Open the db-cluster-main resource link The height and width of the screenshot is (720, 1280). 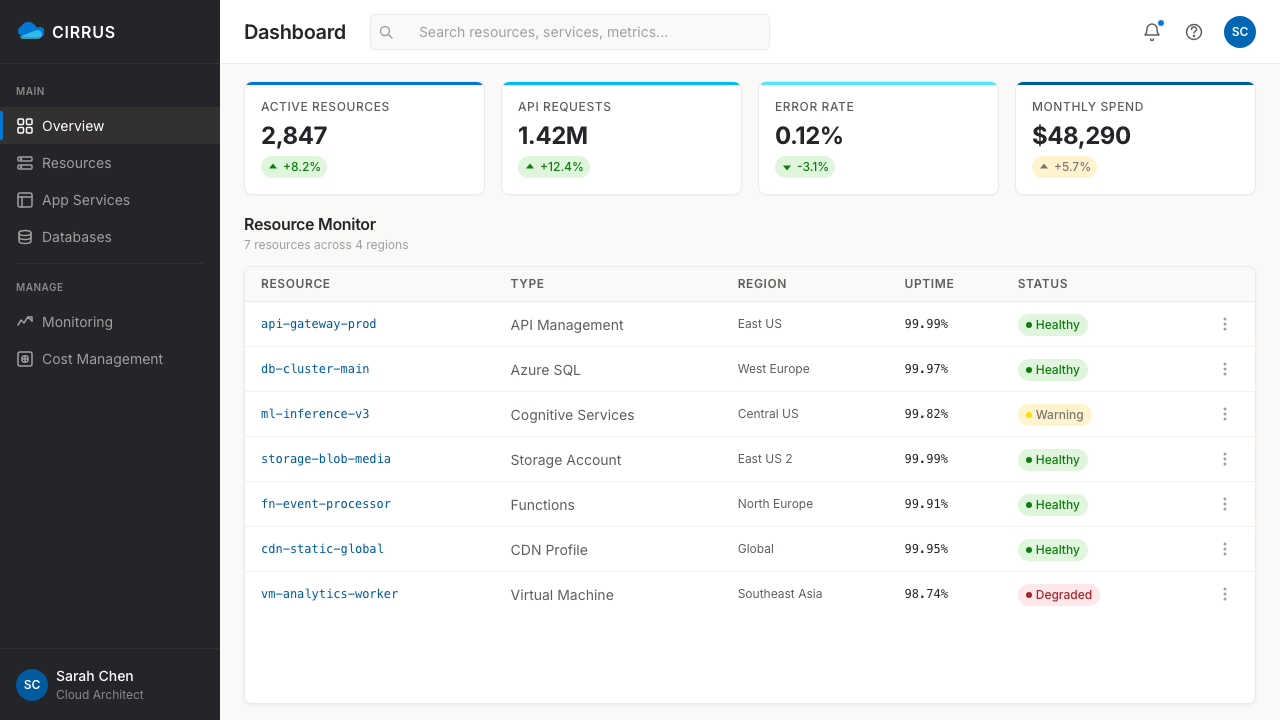point(315,369)
